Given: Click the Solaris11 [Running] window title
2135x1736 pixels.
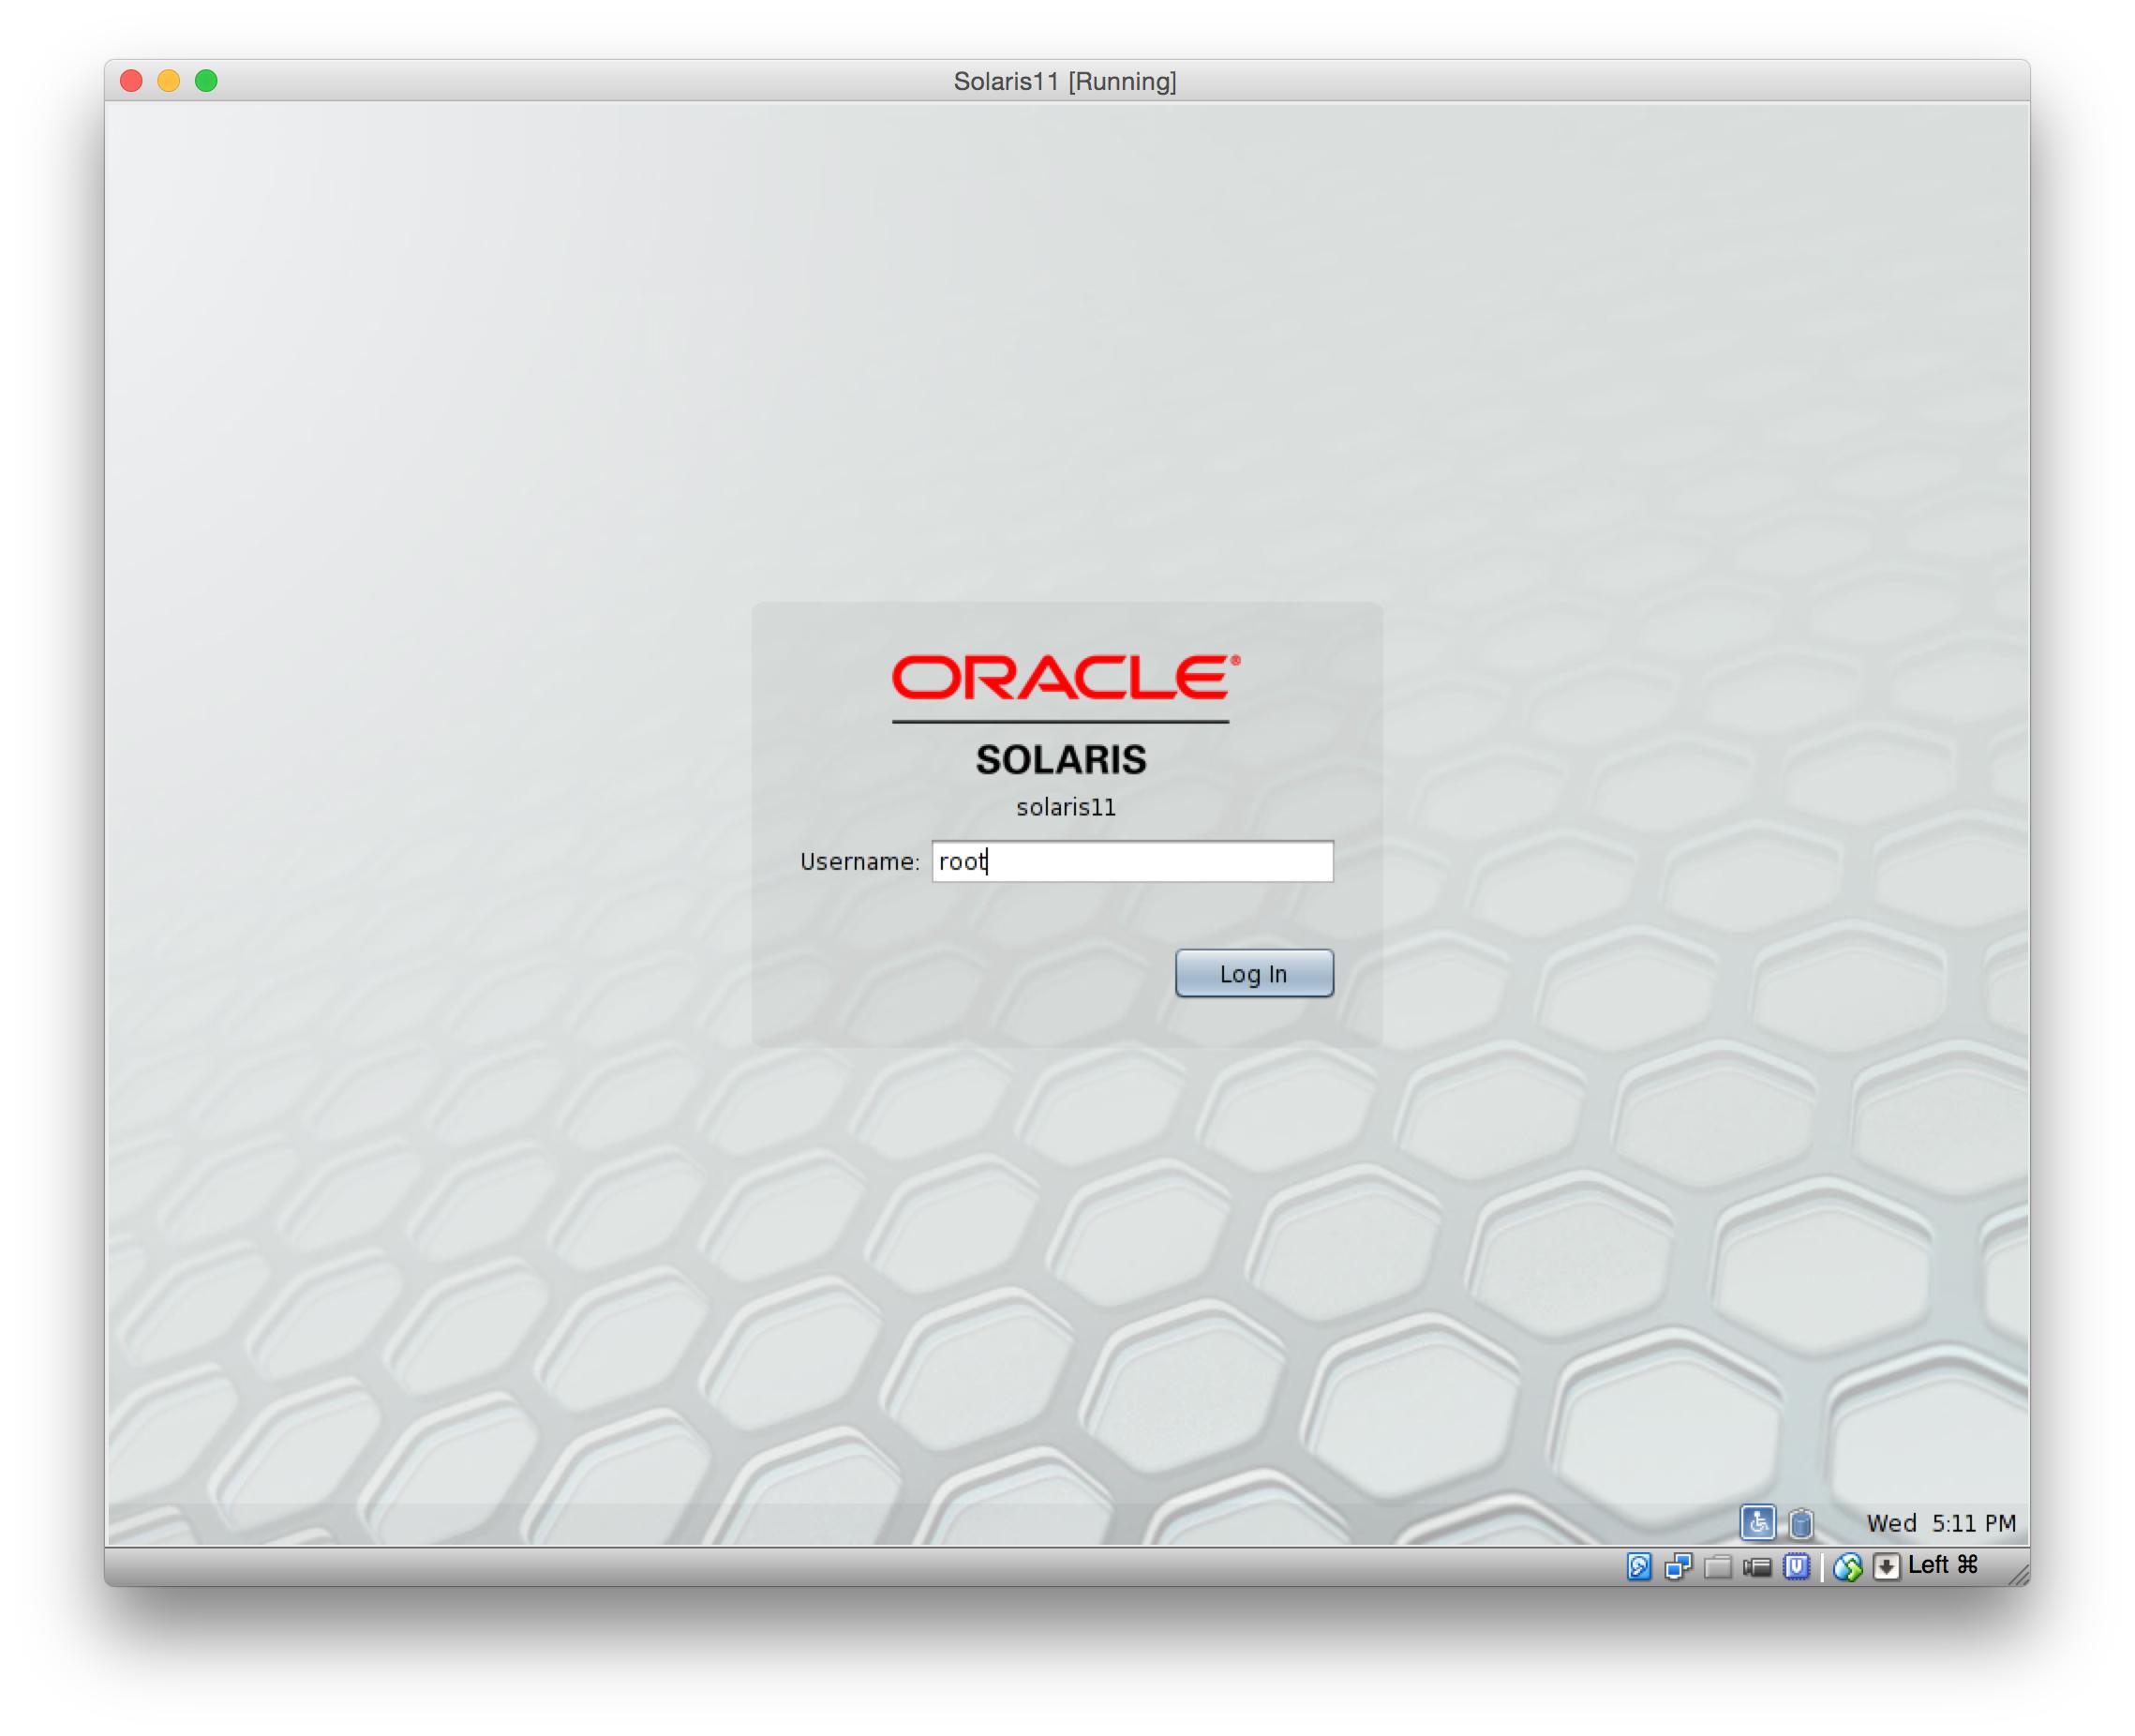Looking at the screenshot, I should (x=1064, y=81).
